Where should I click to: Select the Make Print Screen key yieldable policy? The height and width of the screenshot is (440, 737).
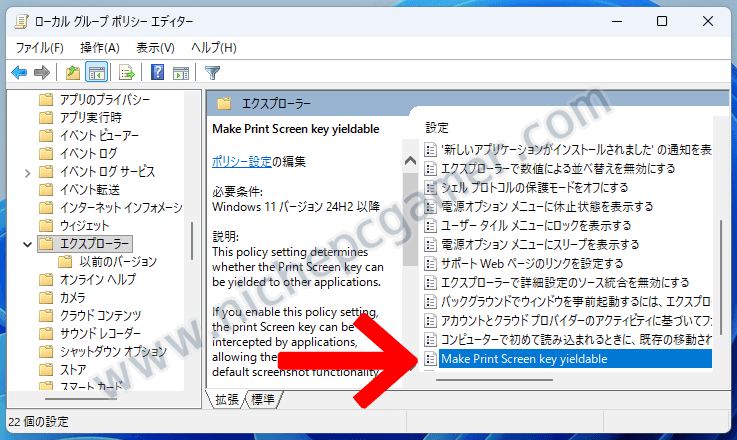pyautogui.click(x=524, y=358)
